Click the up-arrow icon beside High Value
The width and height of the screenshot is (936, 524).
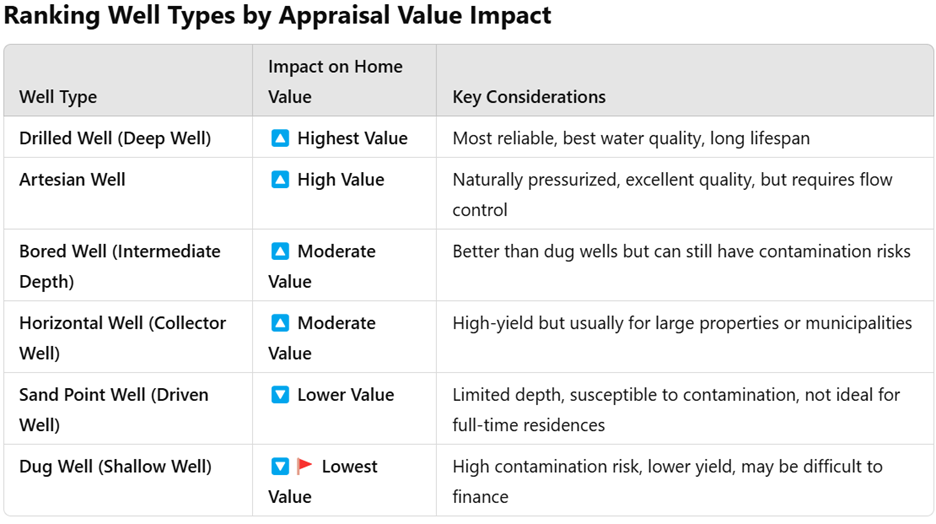click(x=280, y=180)
